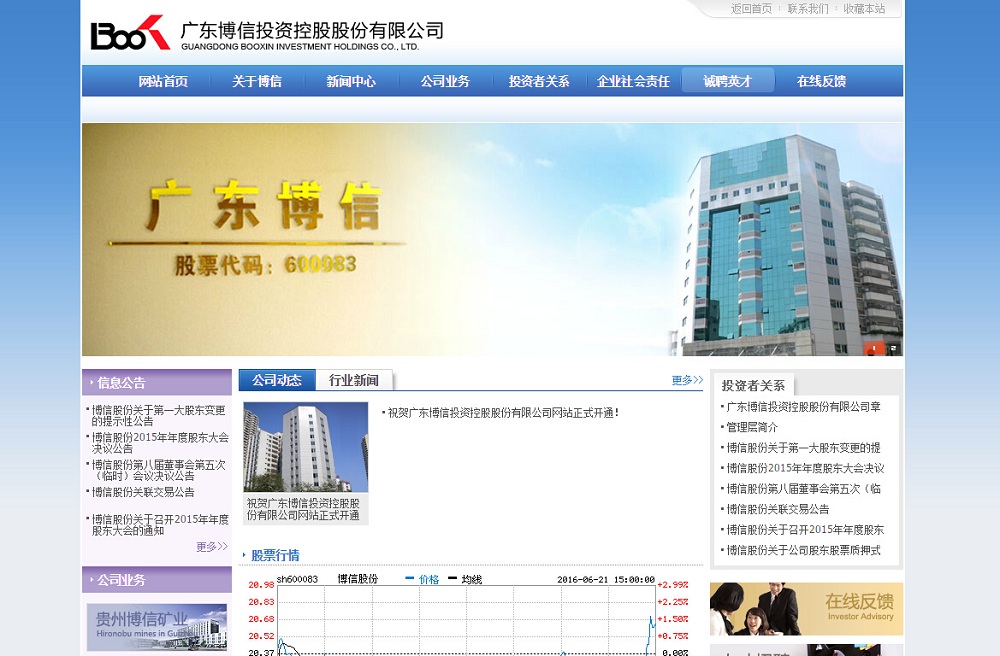Click the 公司业务 sidebar section header

pyautogui.click(x=157, y=580)
